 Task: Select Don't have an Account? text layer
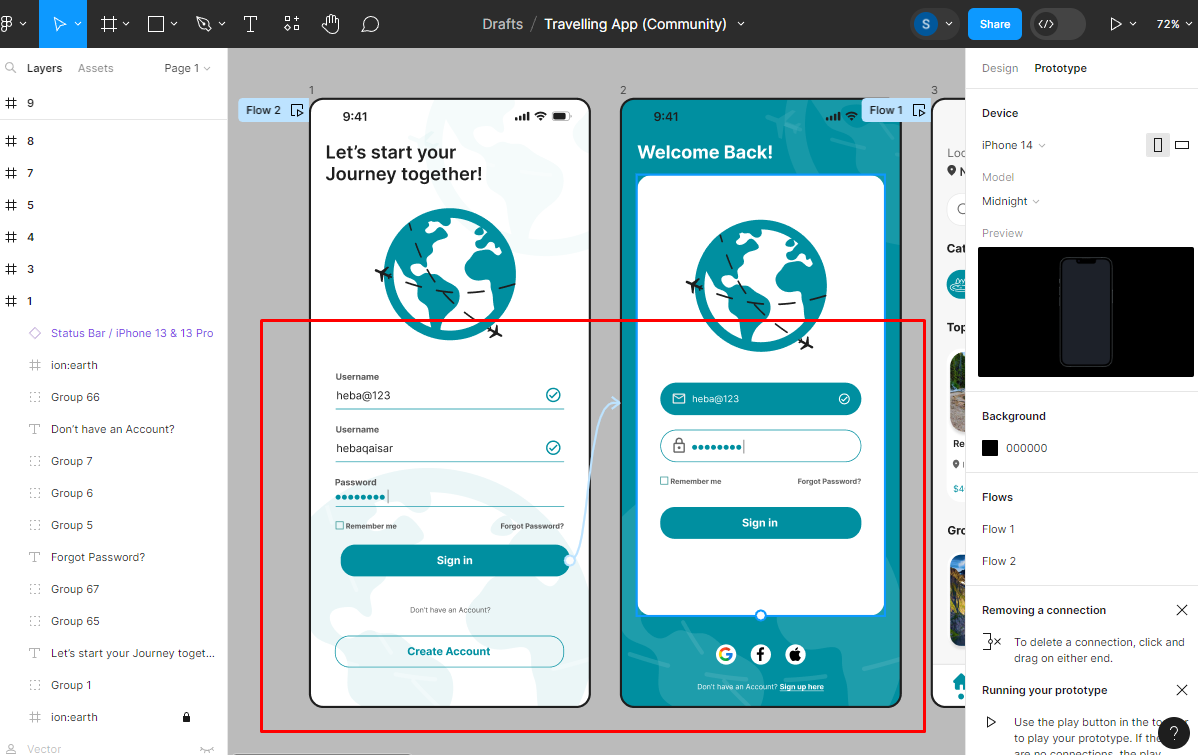(114, 429)
